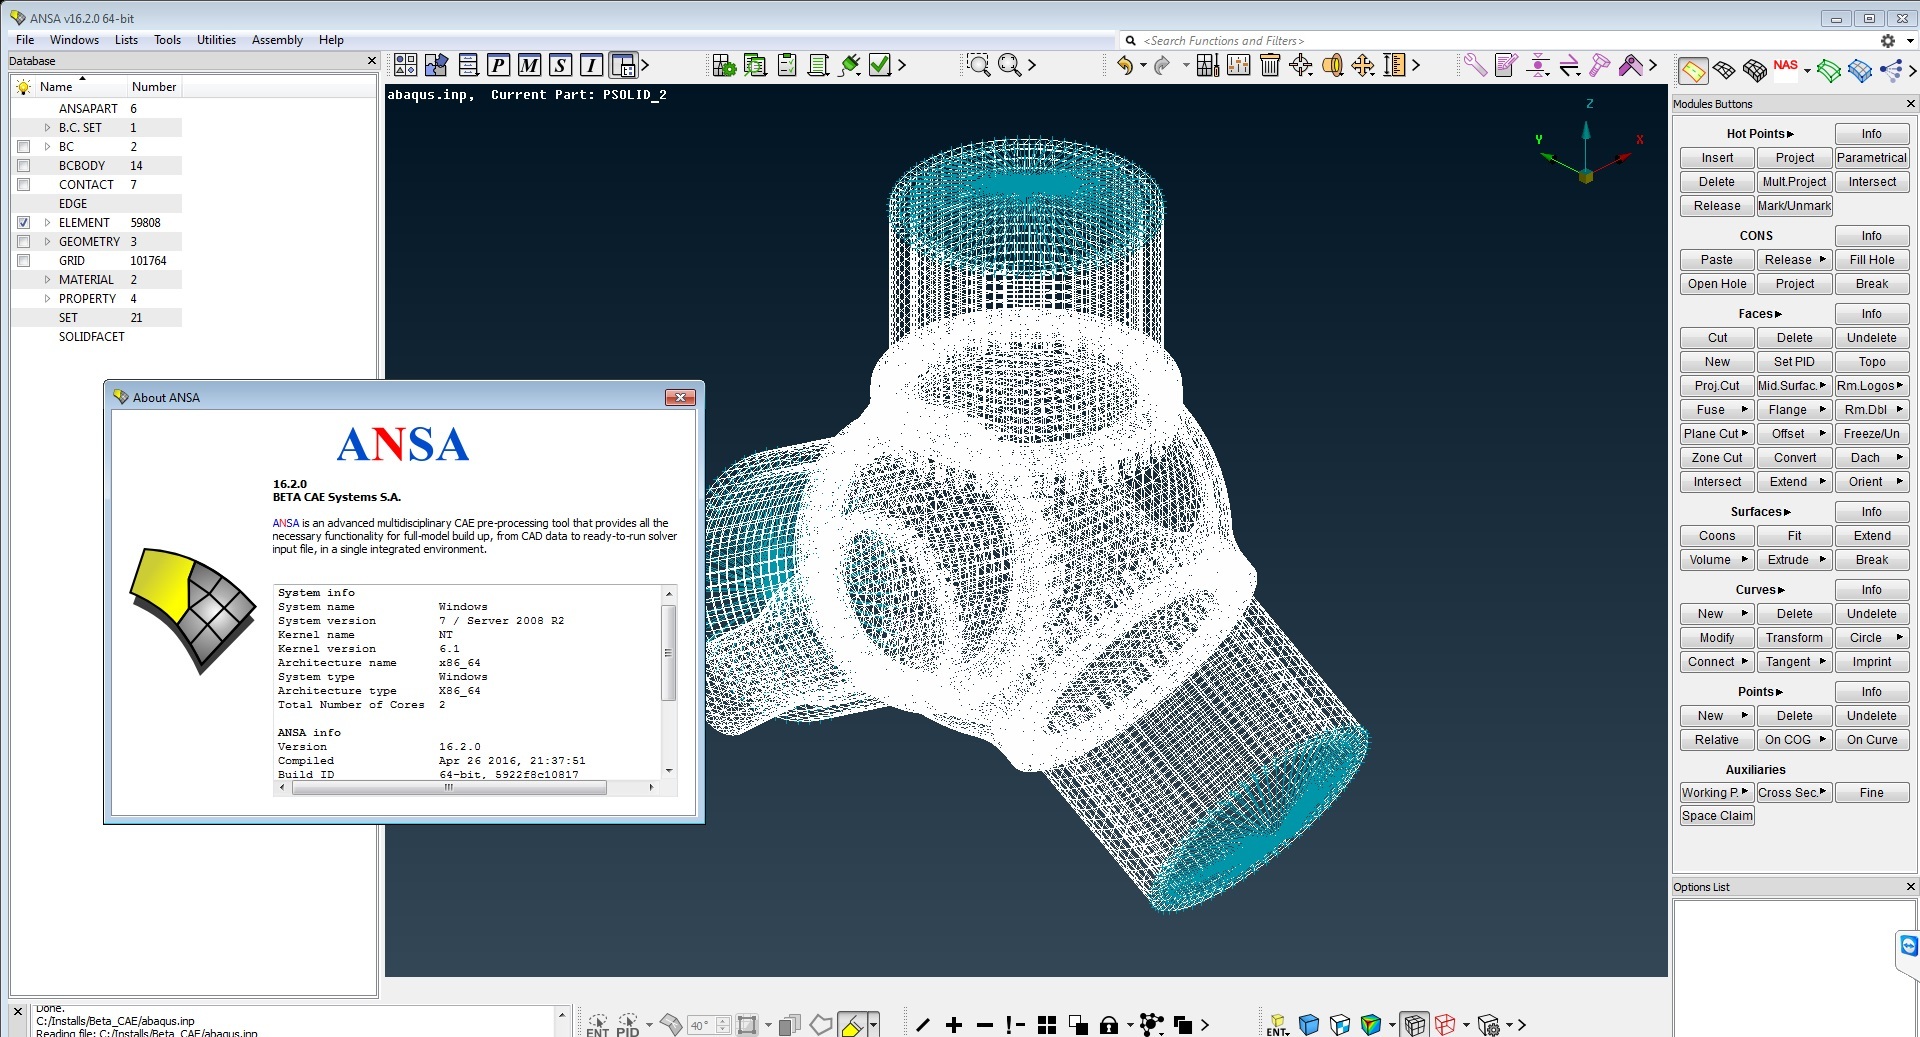This screenshot has height=1037, width=1920.
Task: Open the Assembly menu
Action: (x=277, y=40)
